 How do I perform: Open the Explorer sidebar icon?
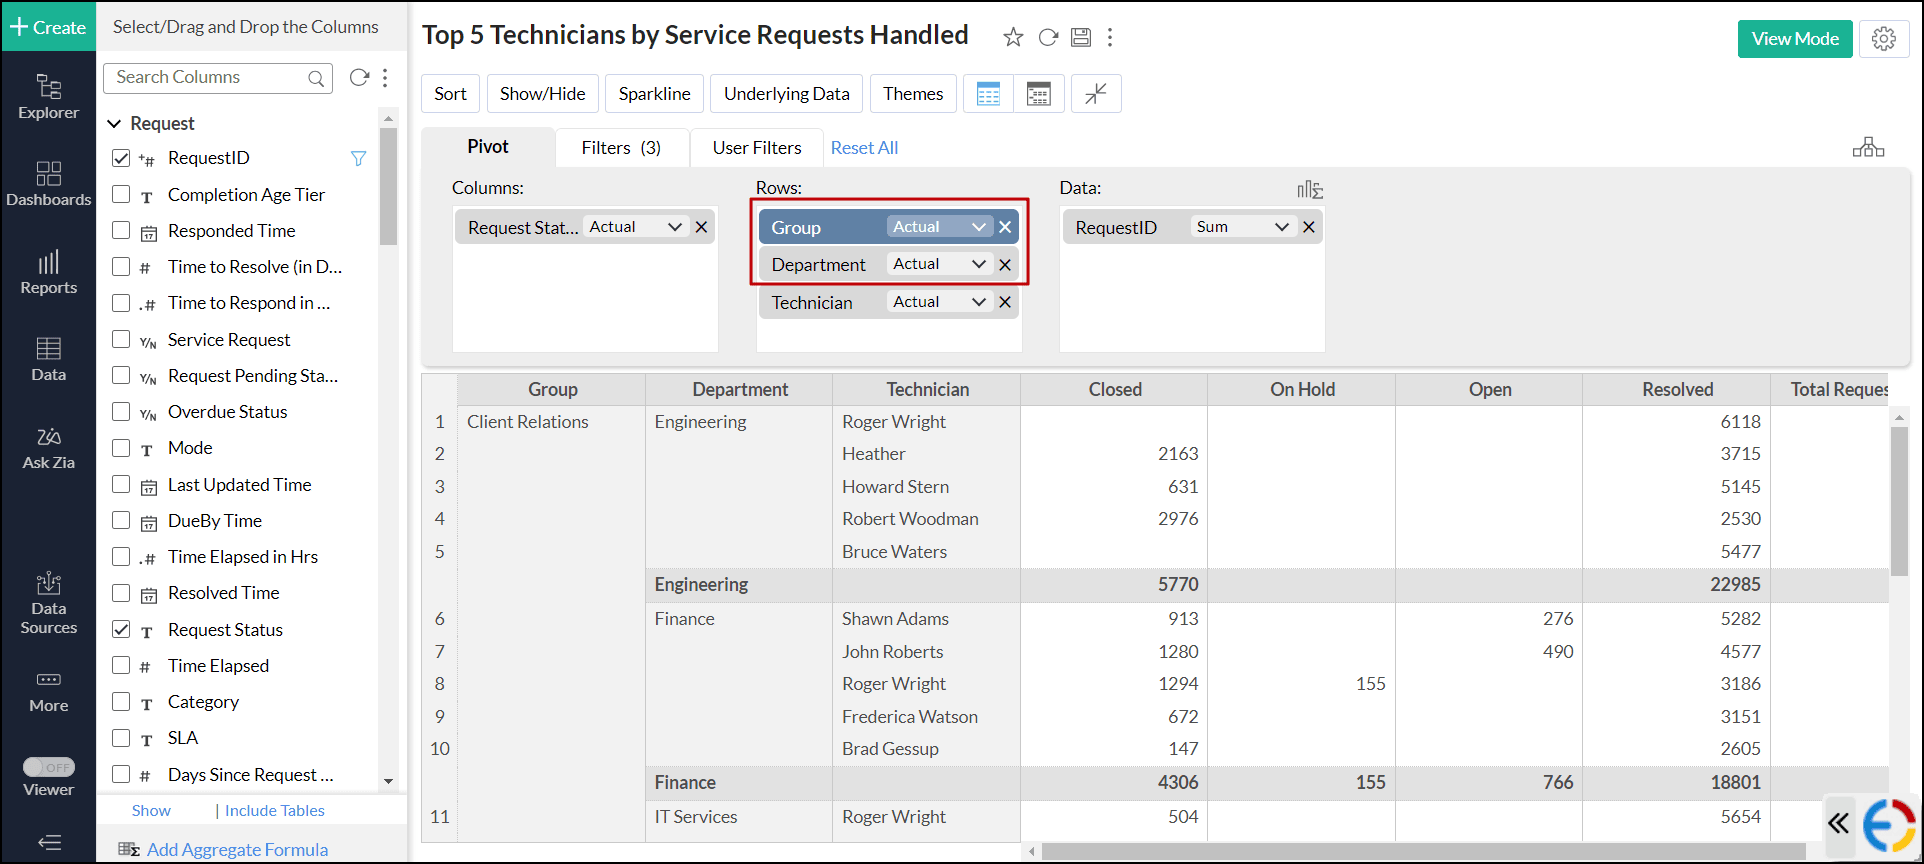(48, 97)
